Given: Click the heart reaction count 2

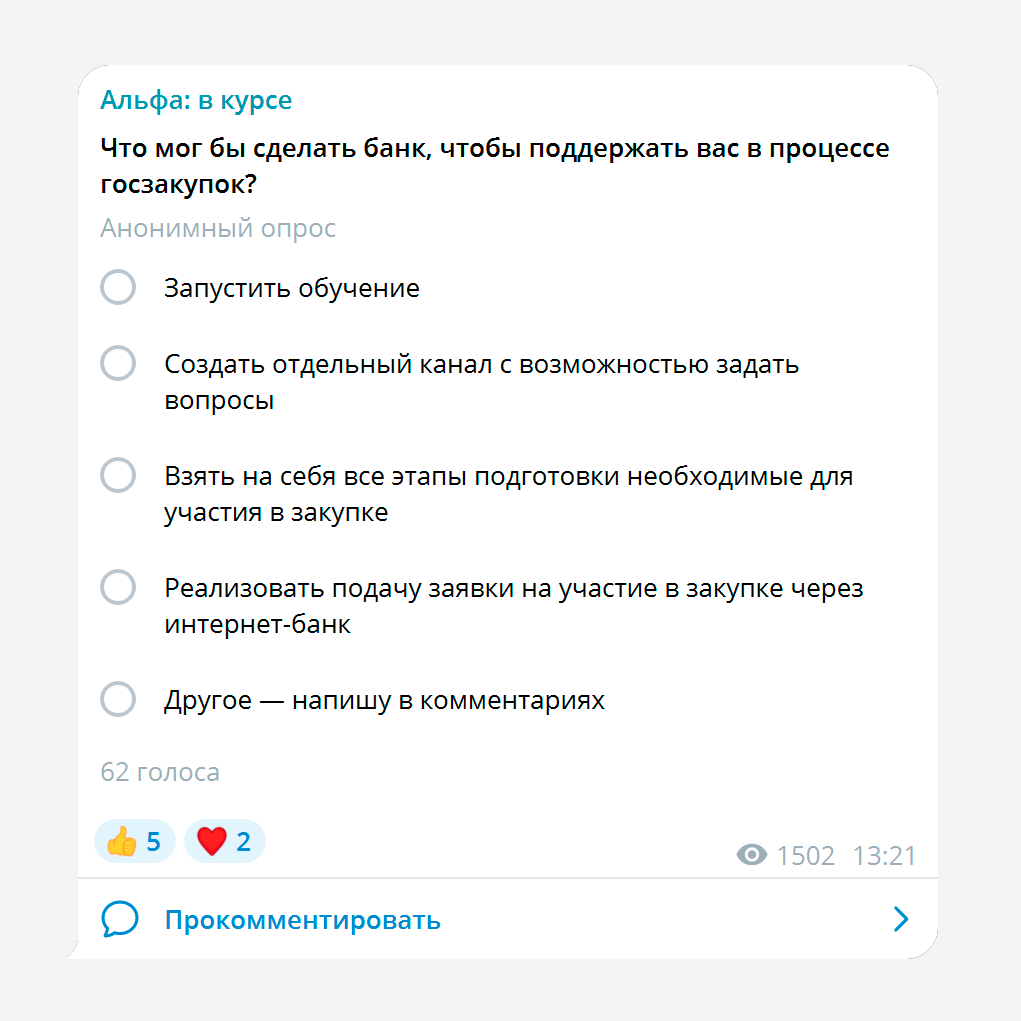Looking at the screenshot, I should tap(244, 842).
